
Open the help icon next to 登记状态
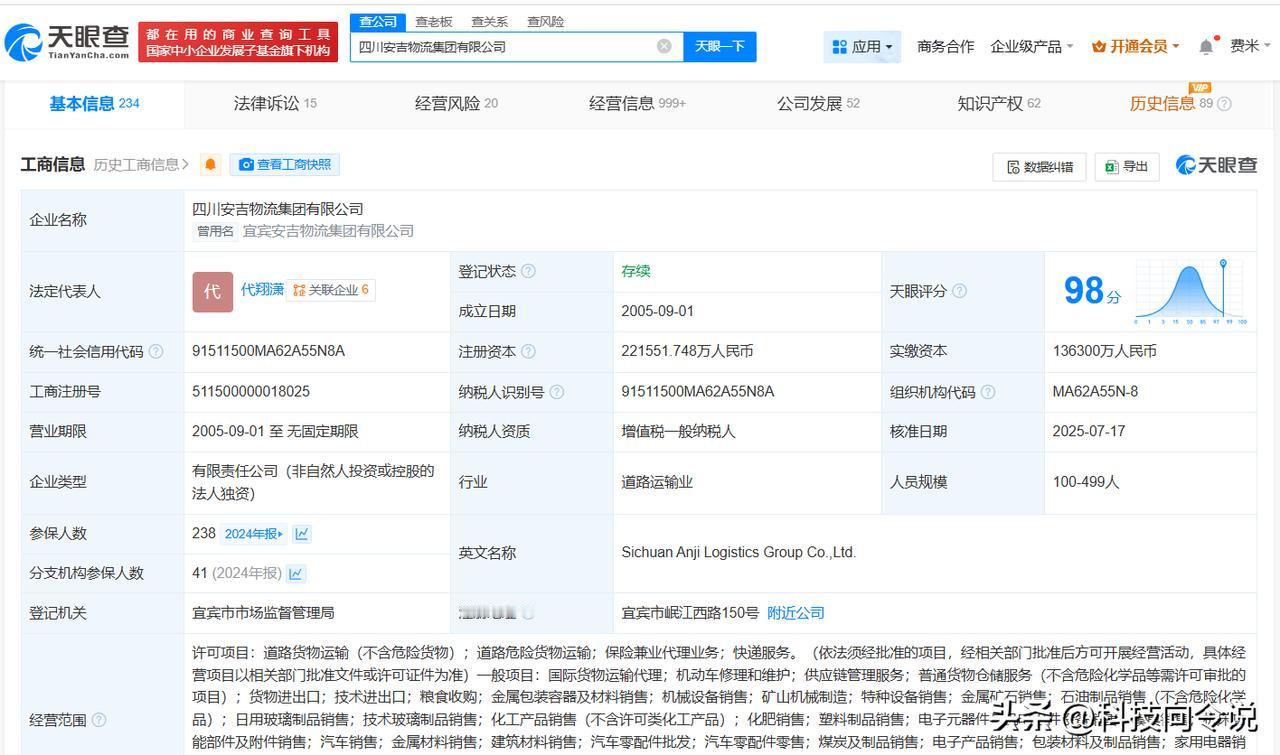[528, 271]
